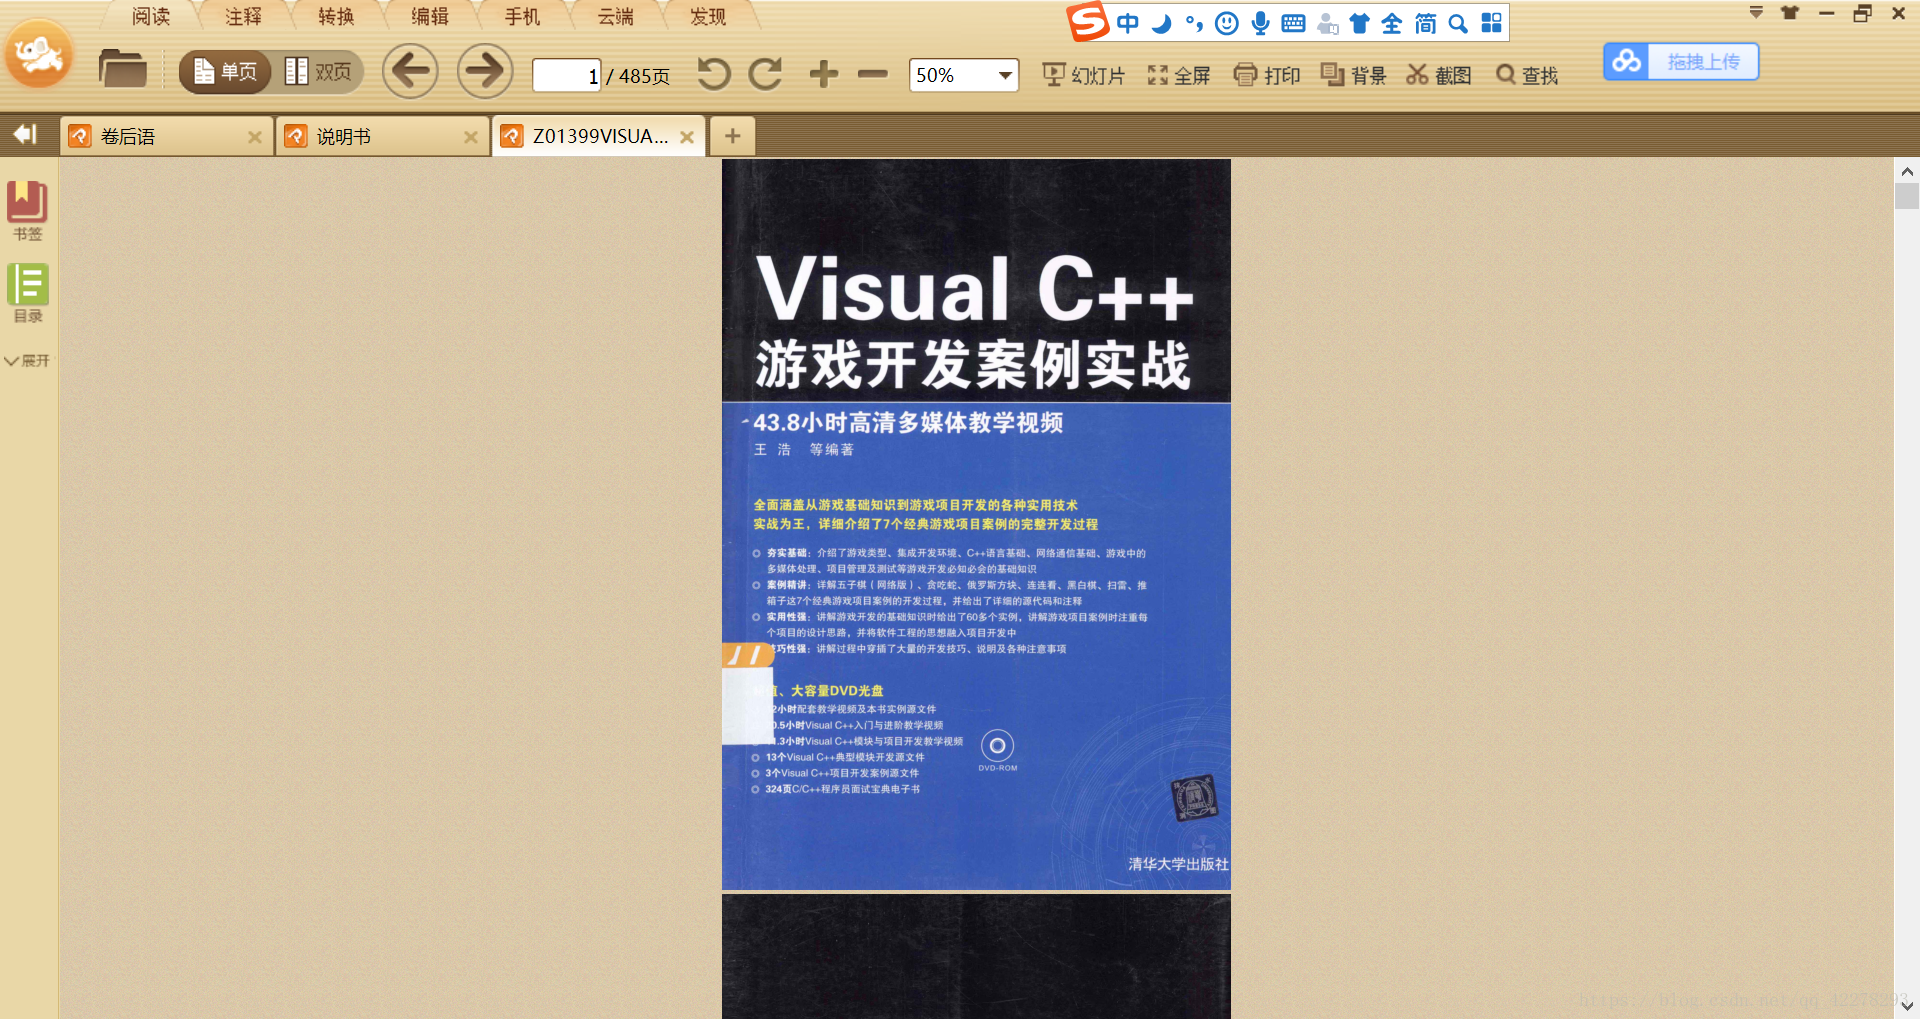Open the 编辑 menu tab
Screen dimensions: 1920x1020
pyautogui.click(x=430, y=17)
